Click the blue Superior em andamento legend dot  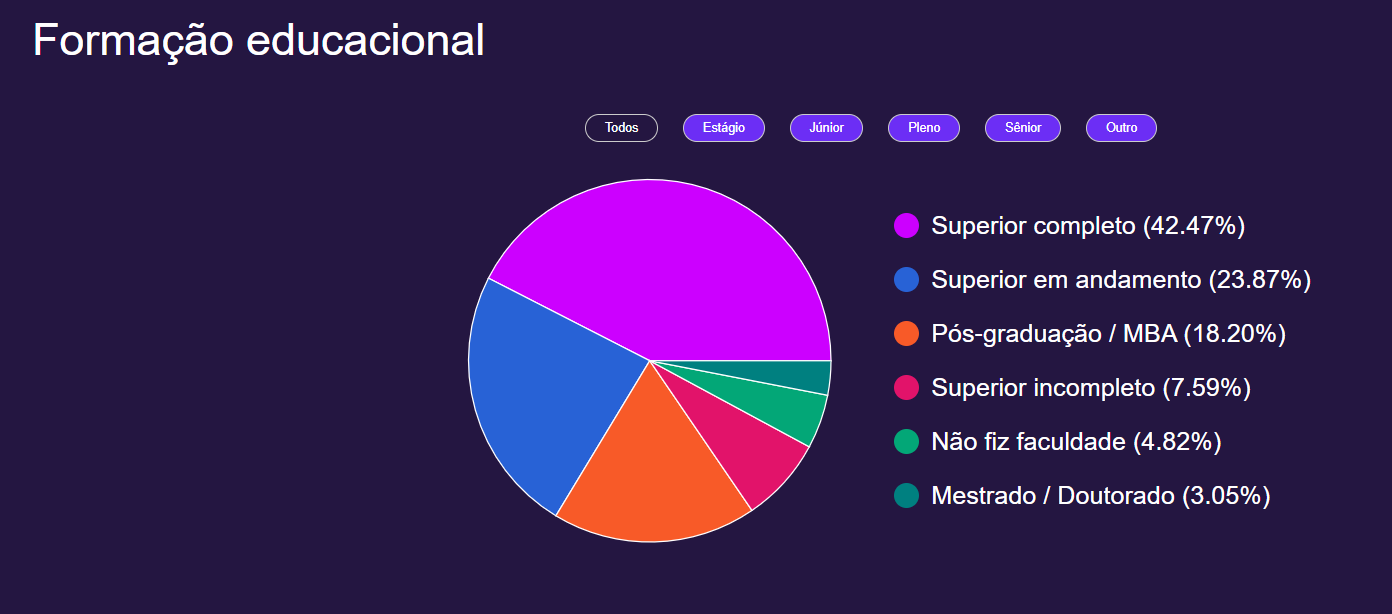coord(906,279)
